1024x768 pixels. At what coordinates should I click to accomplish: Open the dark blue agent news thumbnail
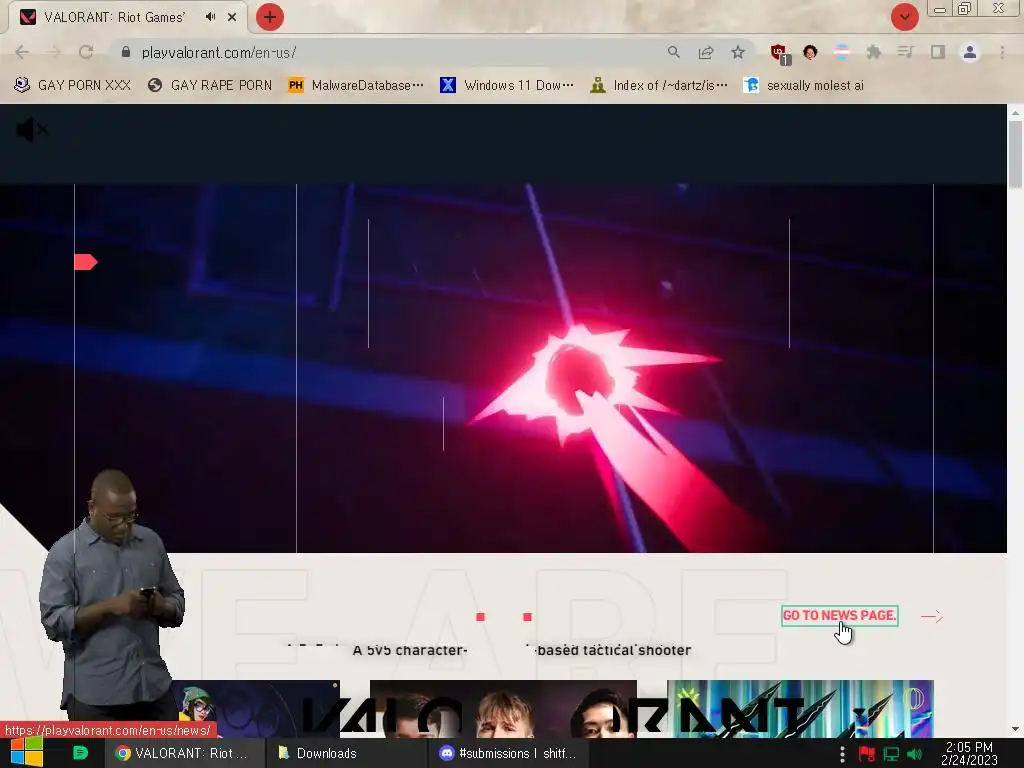(255, 709)
